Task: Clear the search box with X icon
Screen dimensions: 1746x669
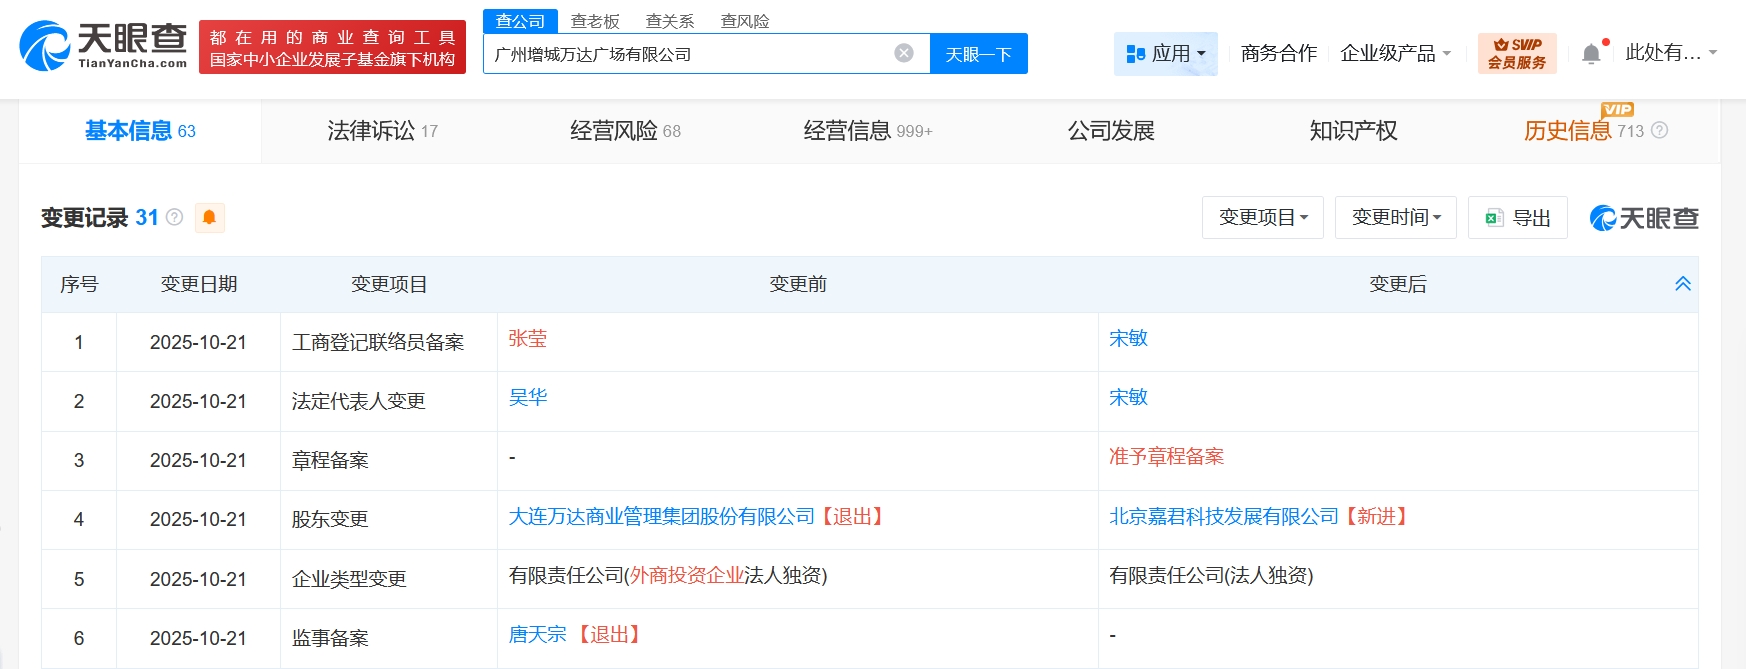Action: tap(903, 53)
